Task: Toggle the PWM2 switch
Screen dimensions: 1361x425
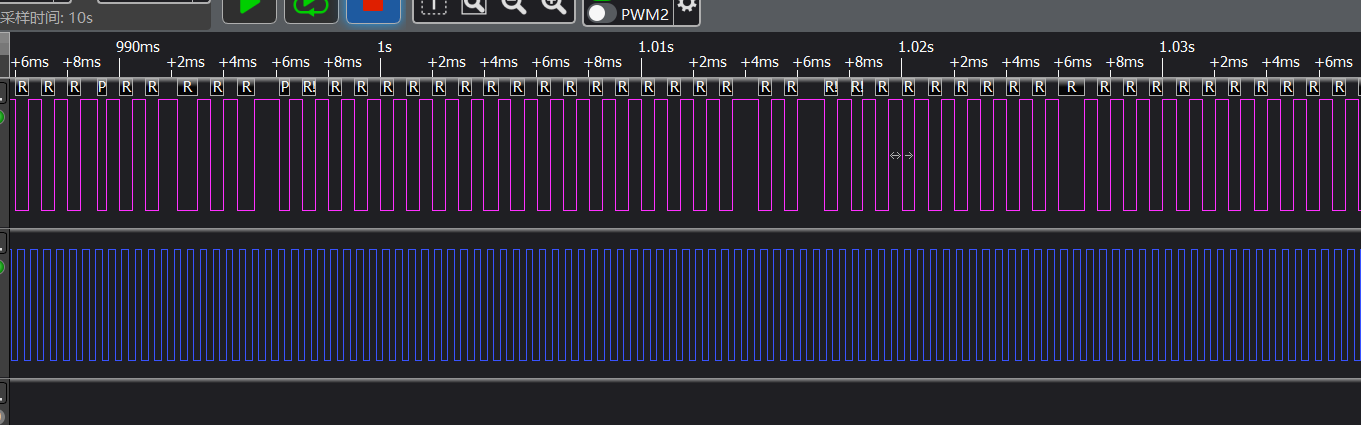Action: tap(601, 13)
